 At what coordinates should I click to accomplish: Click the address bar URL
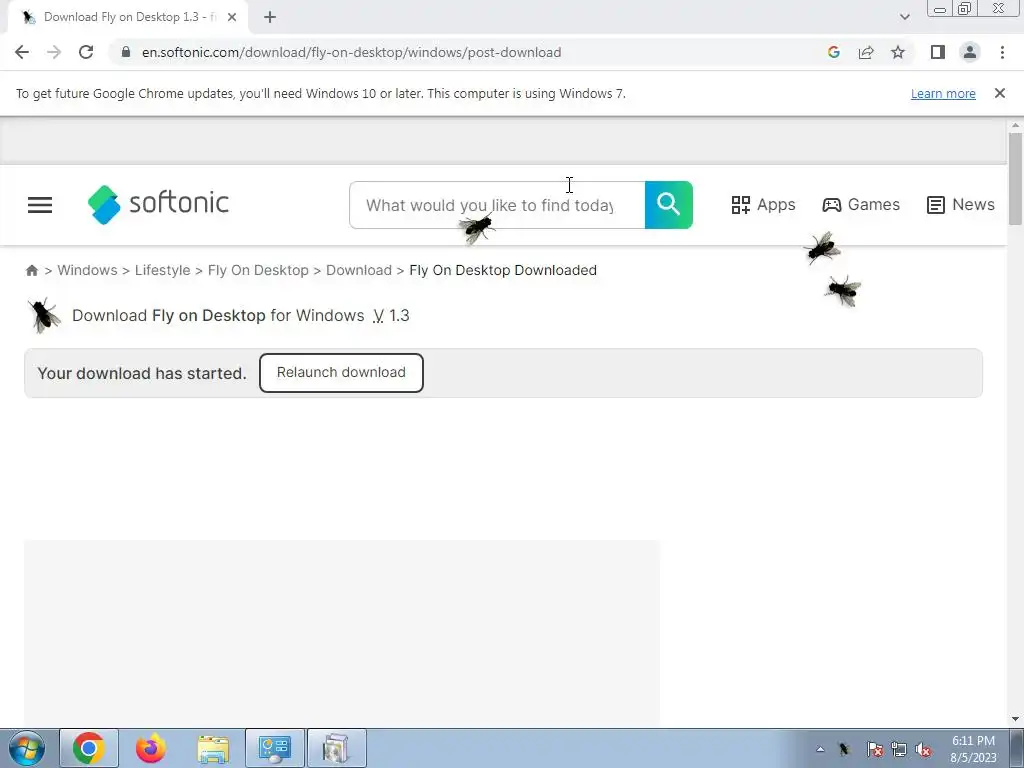coord(351,52)
